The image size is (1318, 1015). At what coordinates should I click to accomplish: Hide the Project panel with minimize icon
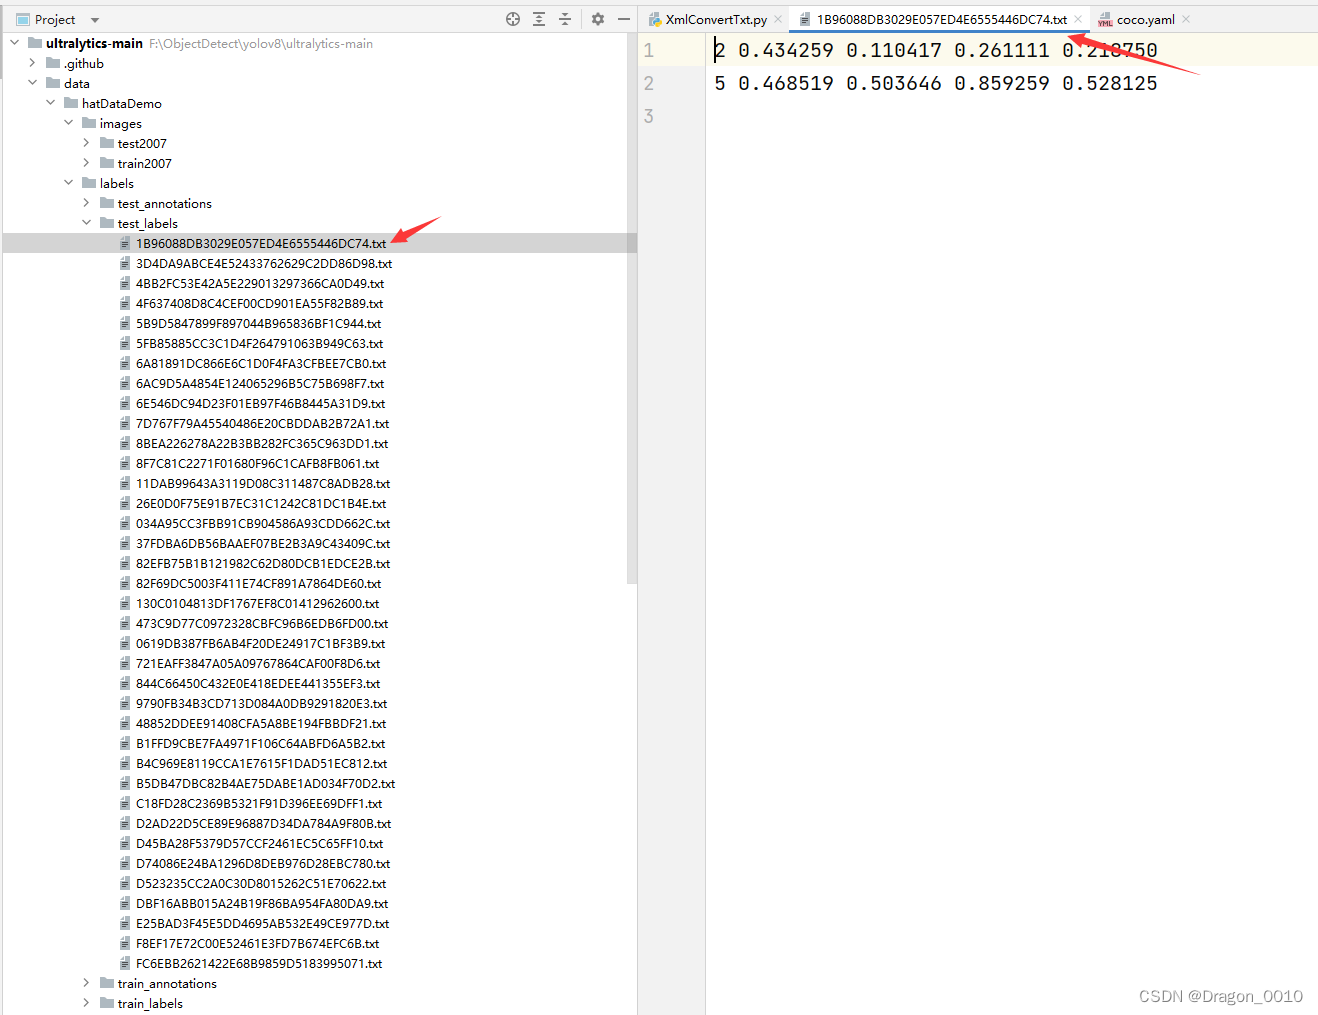624,19
